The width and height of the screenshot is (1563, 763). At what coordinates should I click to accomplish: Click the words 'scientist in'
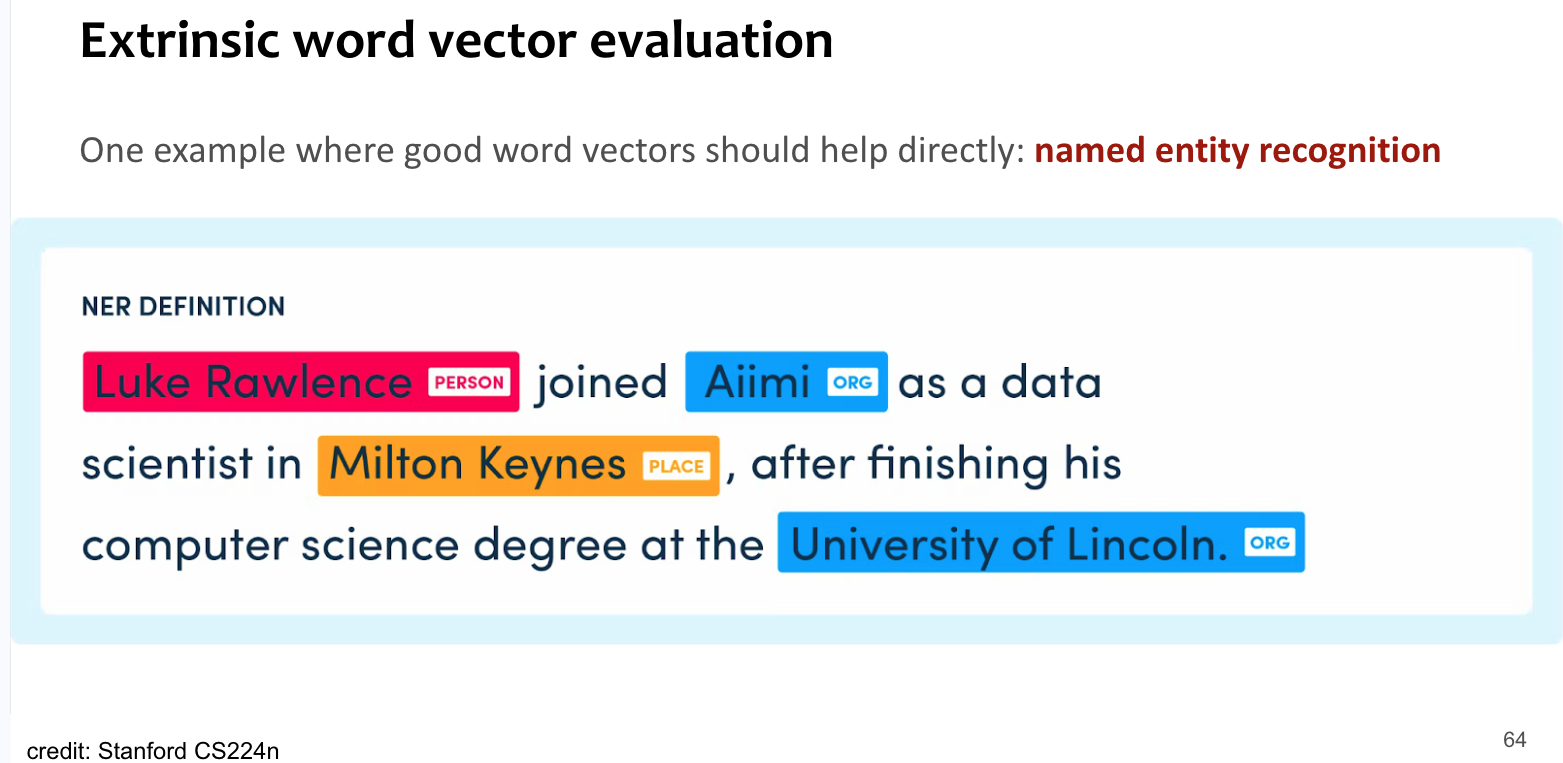coord(191,465)
